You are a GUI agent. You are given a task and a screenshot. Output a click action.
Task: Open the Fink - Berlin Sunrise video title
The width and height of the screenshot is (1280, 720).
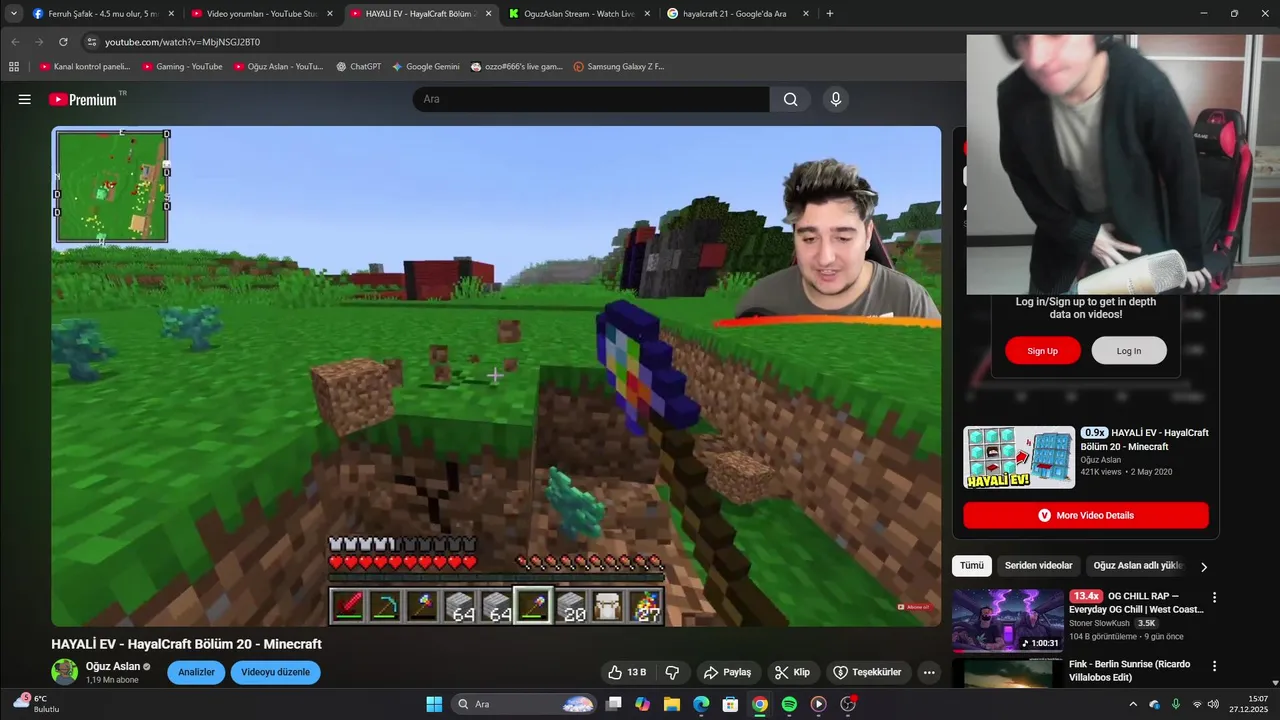tap(1129, 670)
